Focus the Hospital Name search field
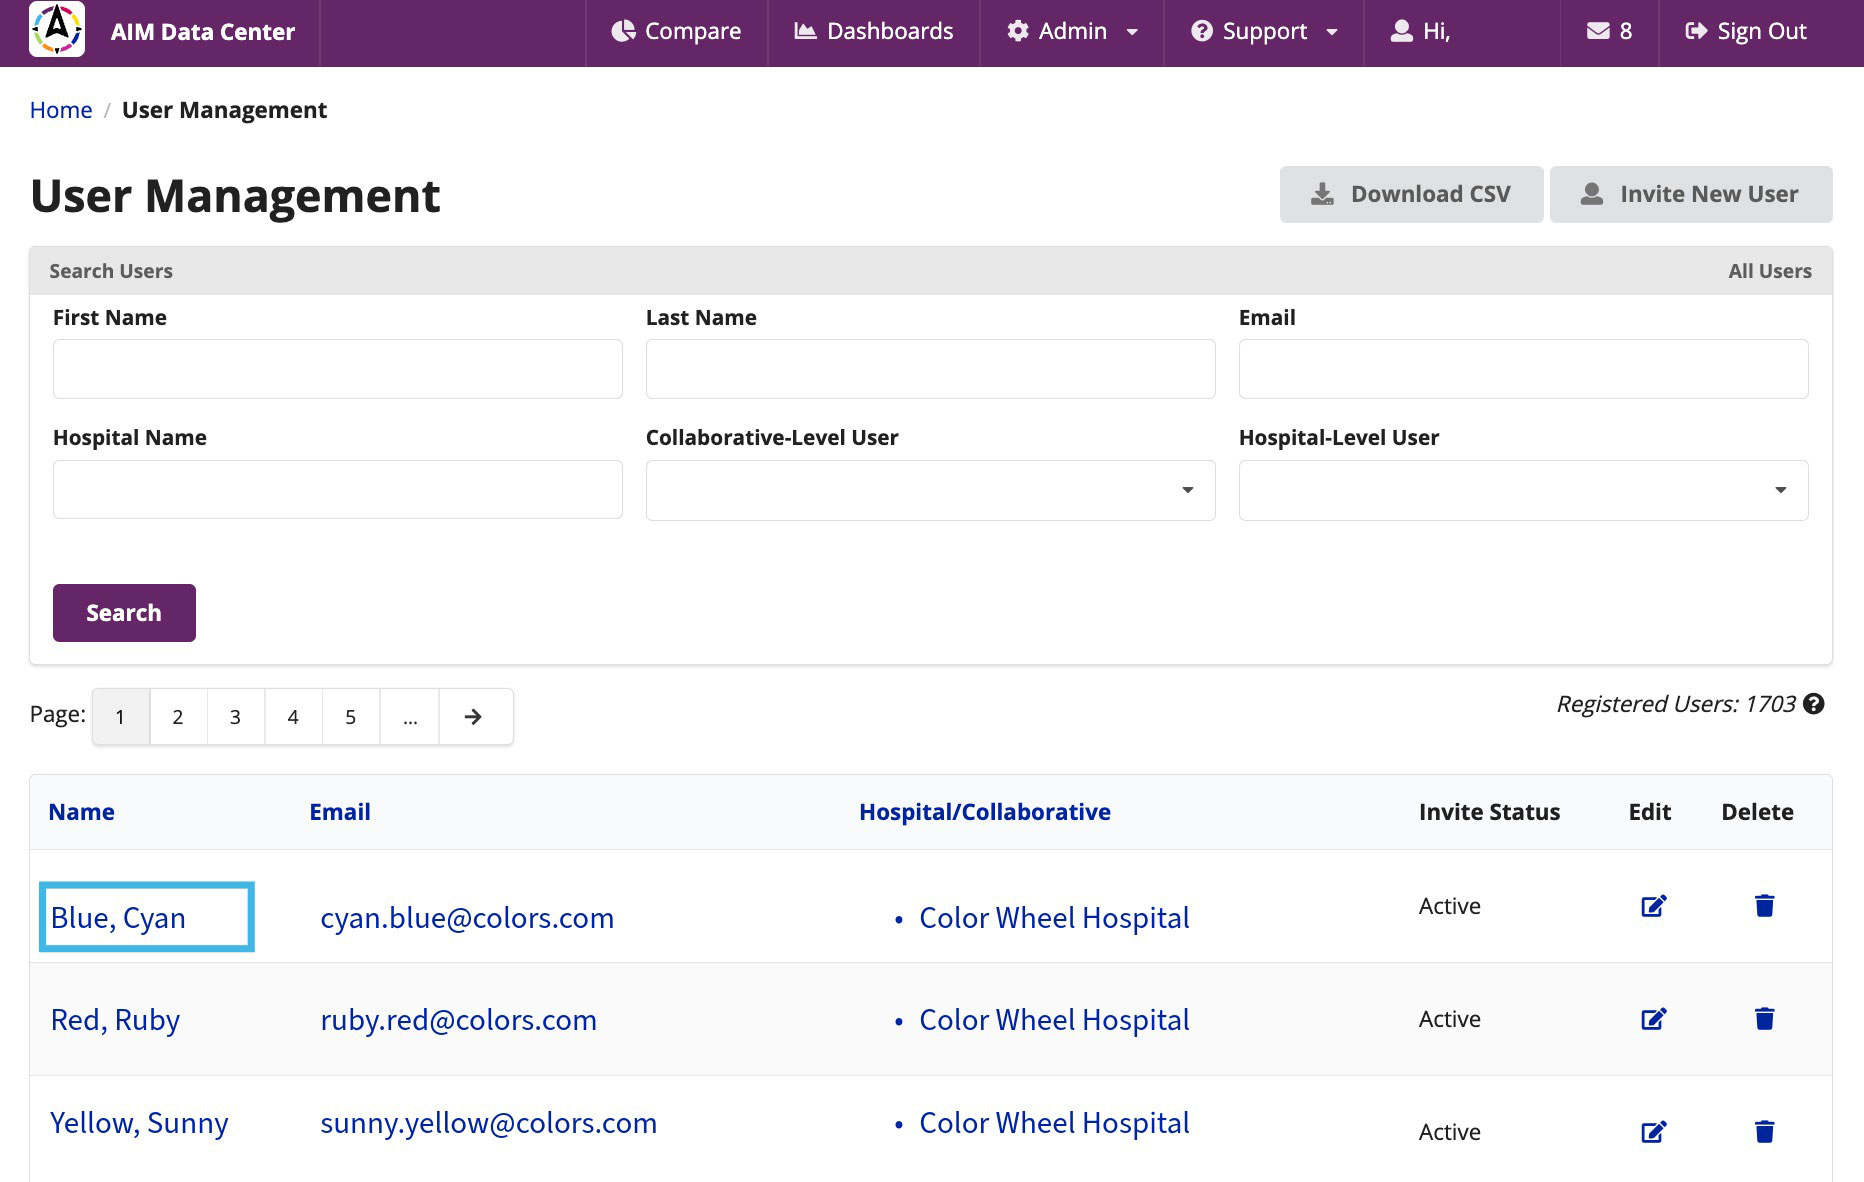Screen dimensions: 1864x1182 point(338,489)
